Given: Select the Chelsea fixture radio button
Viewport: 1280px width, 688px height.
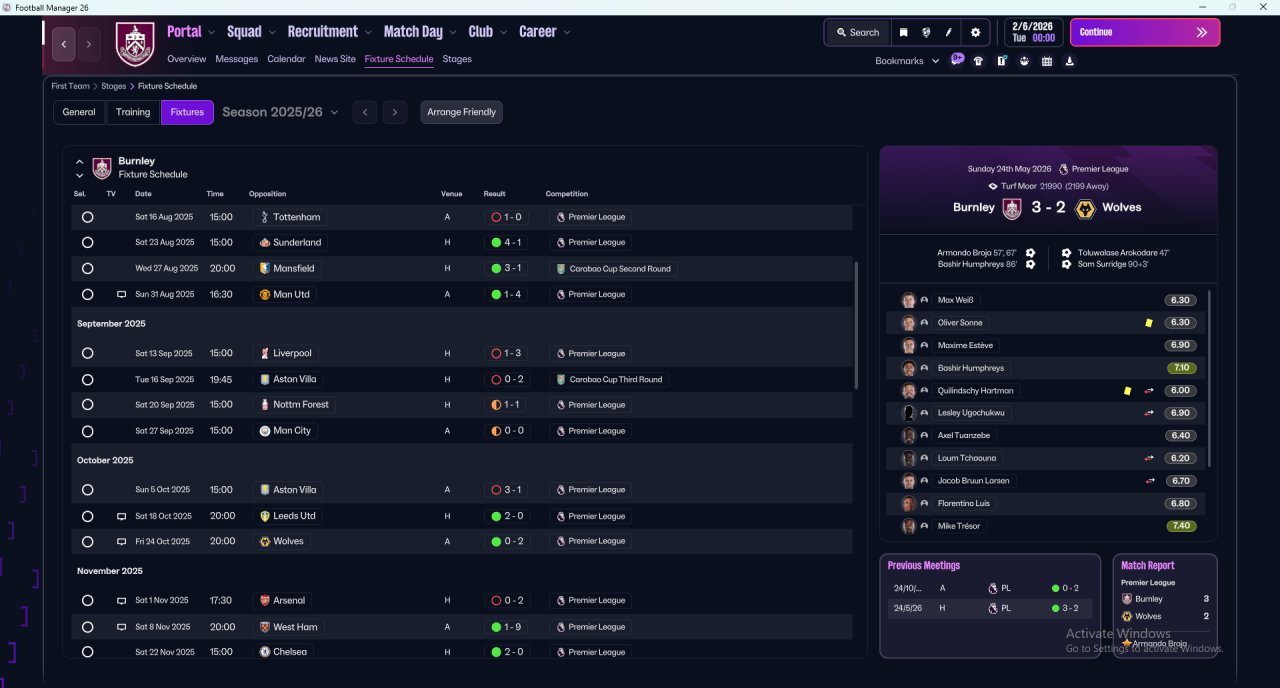Looking at the screenshot, I should click(87, 652).
